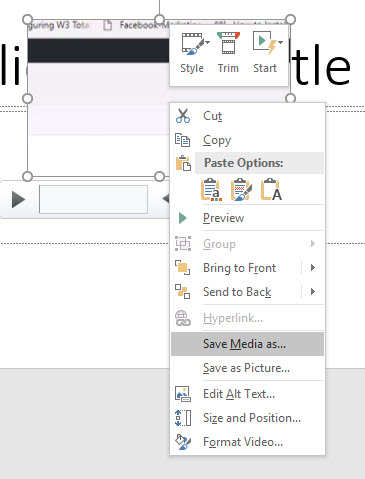Expand the Send to Back submenu arrow
Image resolution: width=365 pixels, height=479 pixels.
click(313, 292)
